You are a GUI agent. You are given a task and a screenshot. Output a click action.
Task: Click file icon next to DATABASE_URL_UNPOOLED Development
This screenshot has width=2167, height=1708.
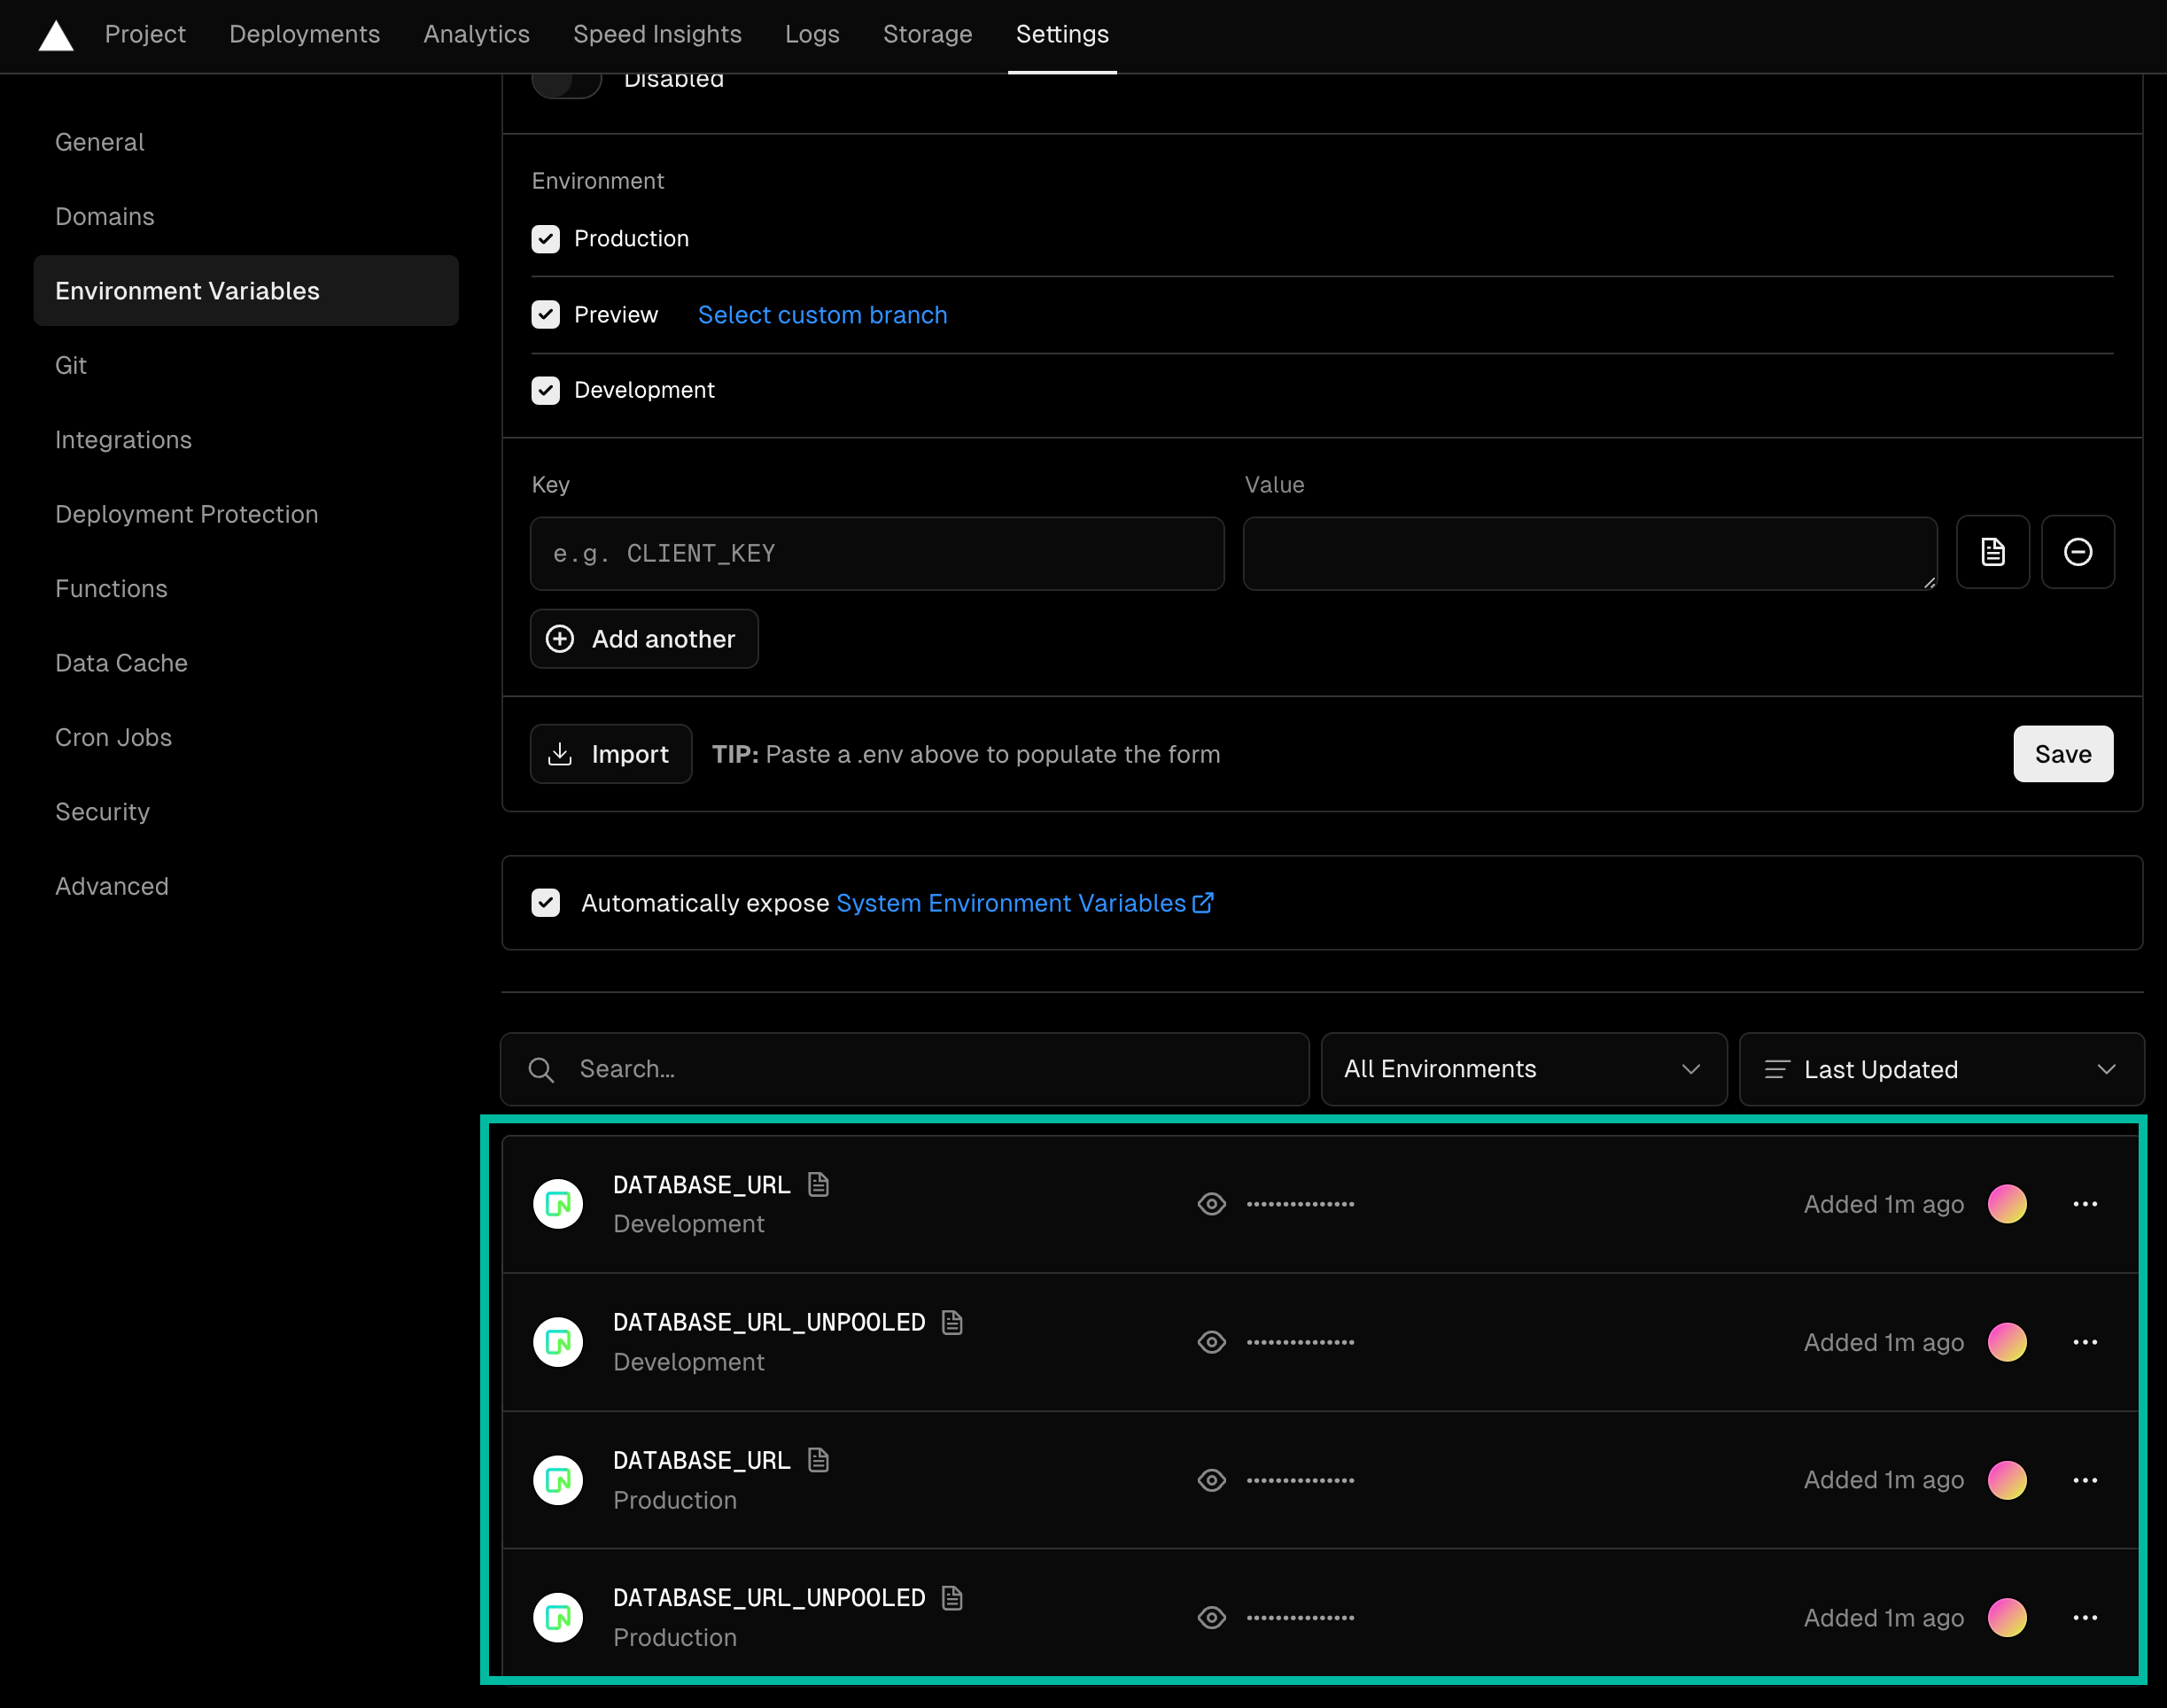pyautogui.click(x=952, y=1322)
